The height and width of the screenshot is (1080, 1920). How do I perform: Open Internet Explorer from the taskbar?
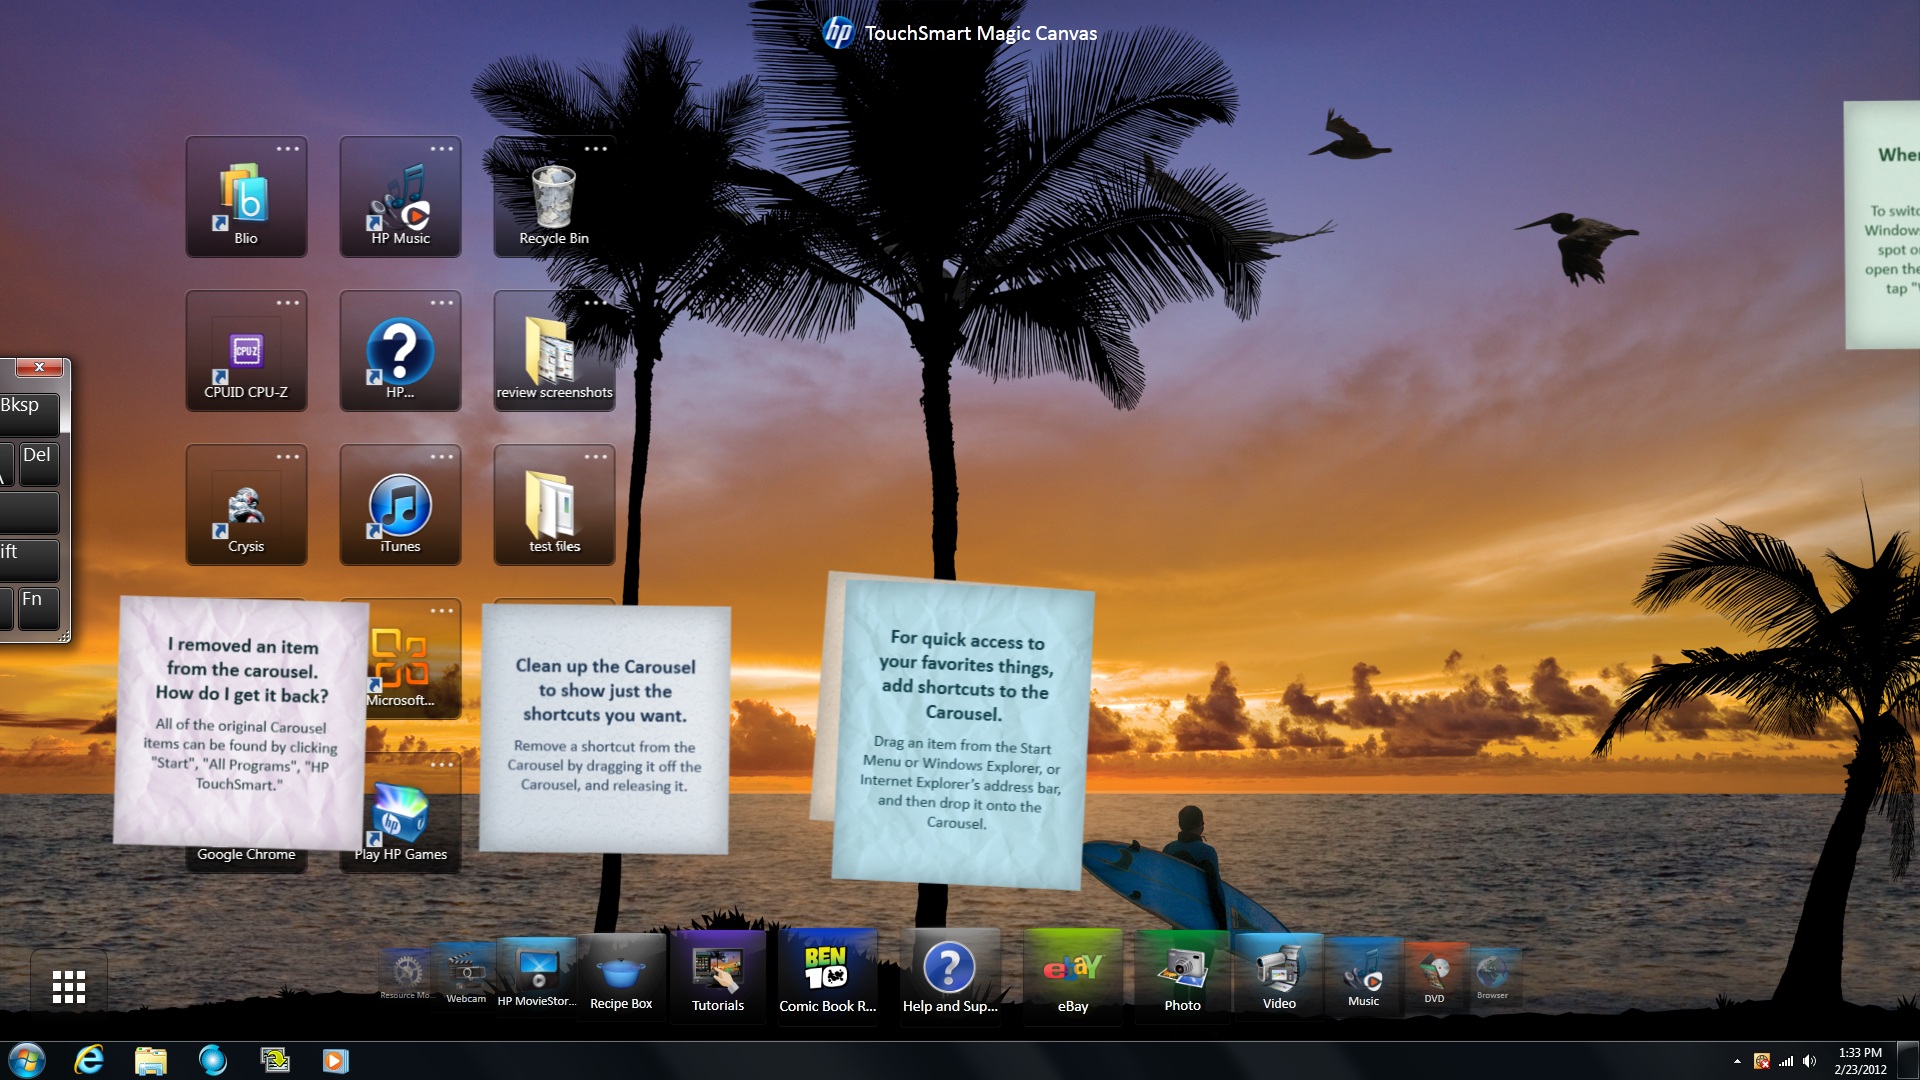tap(89, 1060)
